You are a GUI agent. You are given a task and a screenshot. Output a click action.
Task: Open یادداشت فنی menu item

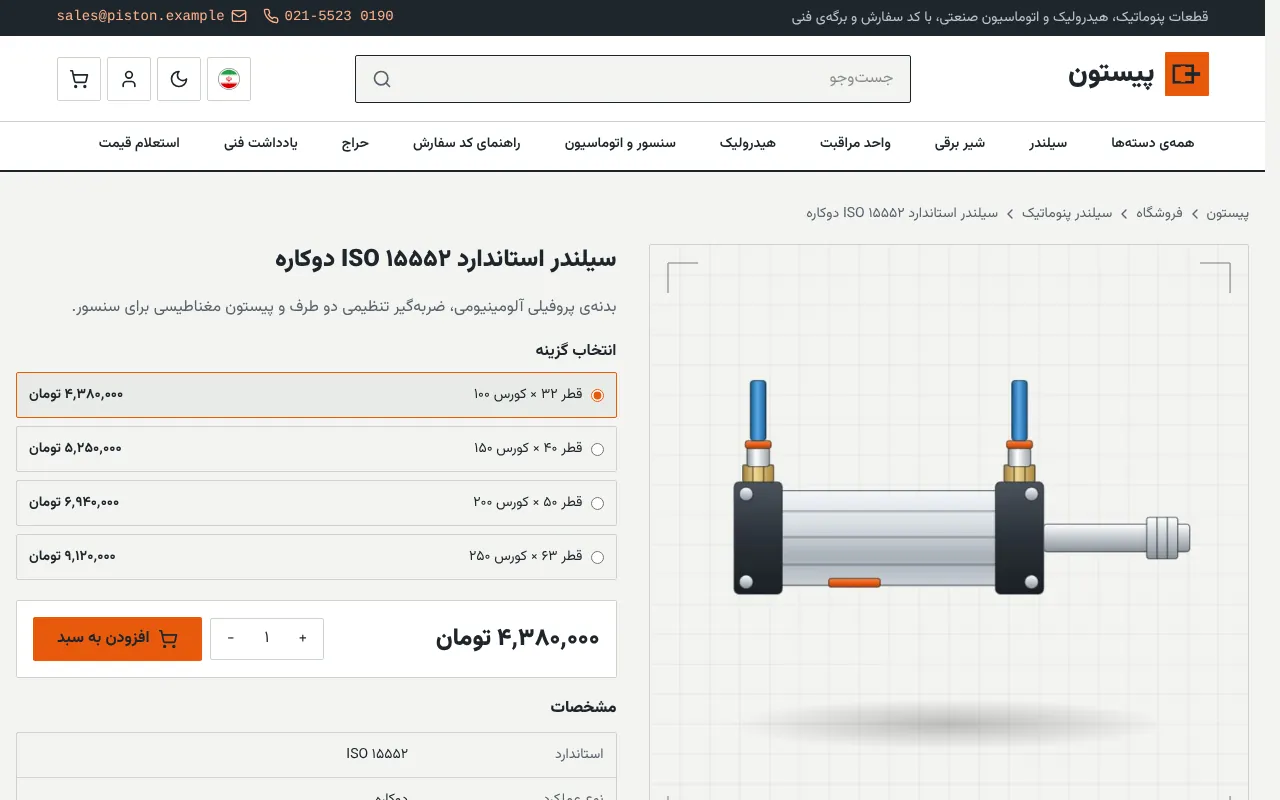tap(261, 143)
